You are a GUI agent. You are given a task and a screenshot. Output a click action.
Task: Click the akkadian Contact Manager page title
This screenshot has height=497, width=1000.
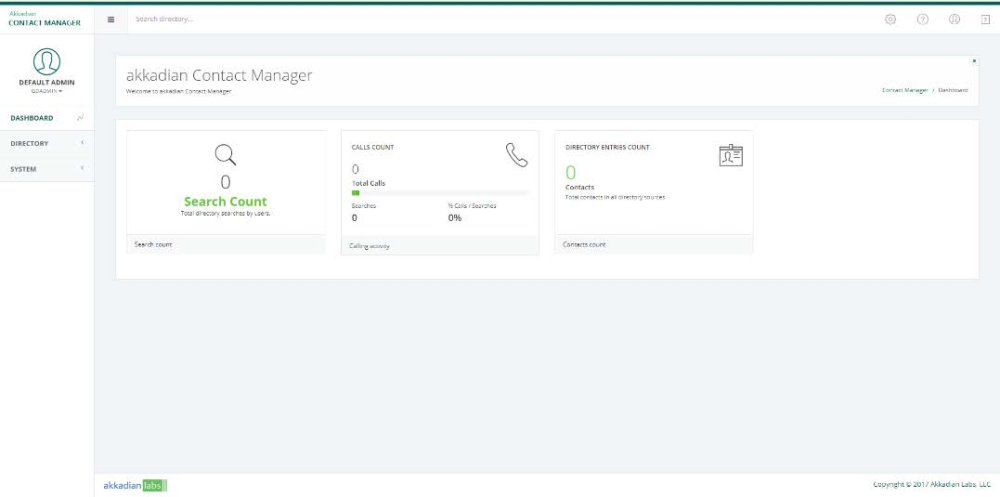[x=219, y=75]
